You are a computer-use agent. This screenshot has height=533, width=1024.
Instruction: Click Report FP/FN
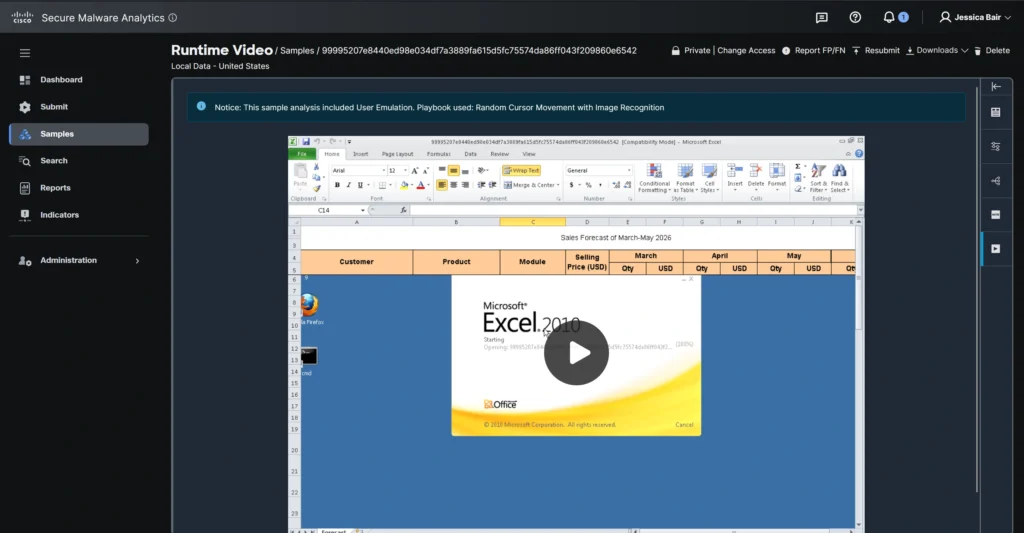(814, 50)
